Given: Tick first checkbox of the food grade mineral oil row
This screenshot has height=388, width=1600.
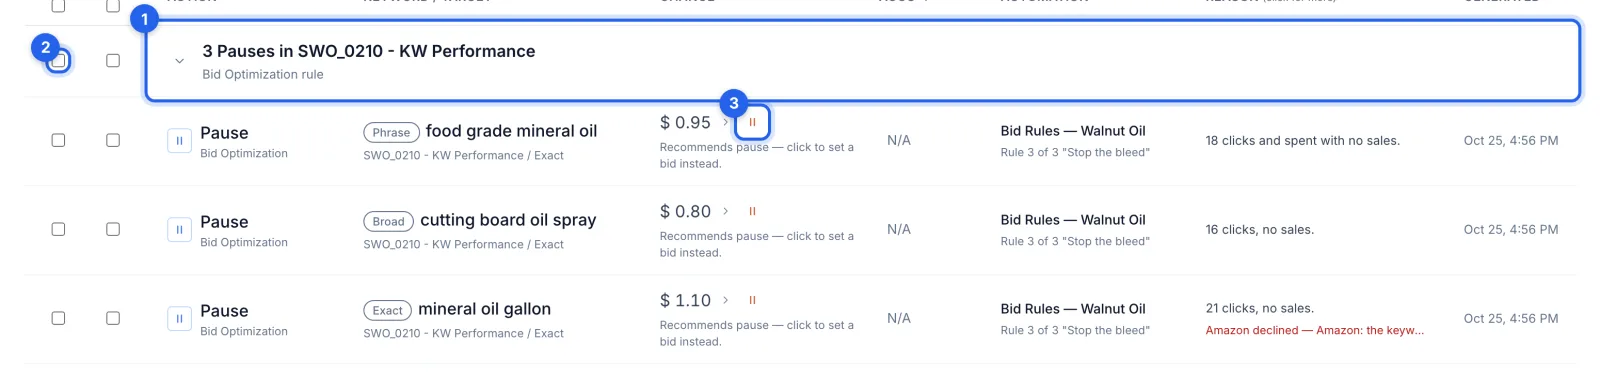Looking at the screenshot, I should pos(58,141).
